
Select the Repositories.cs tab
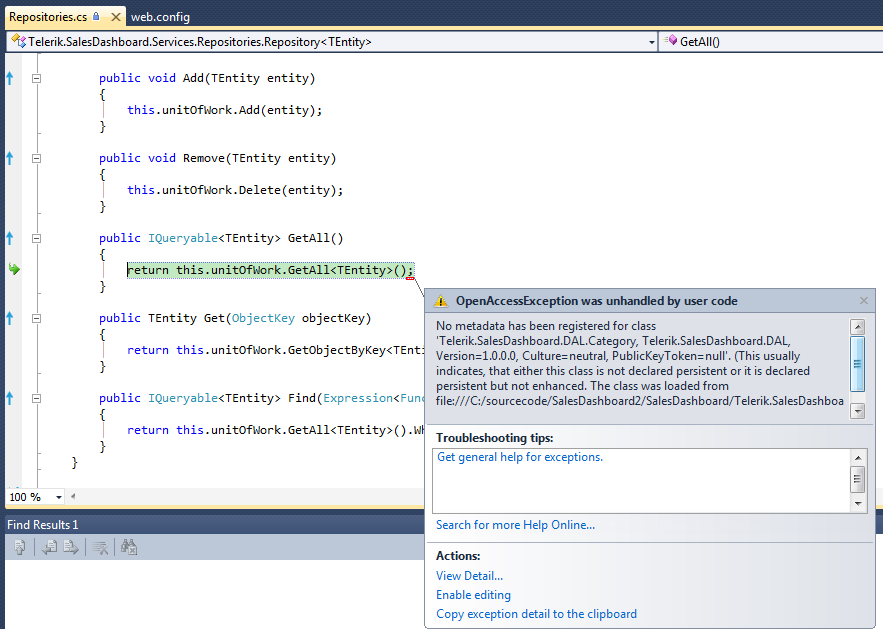(x=47, y=17)
